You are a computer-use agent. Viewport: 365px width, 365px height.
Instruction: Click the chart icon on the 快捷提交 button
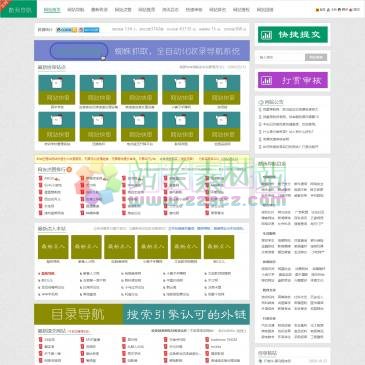click(x=267, y=35)
